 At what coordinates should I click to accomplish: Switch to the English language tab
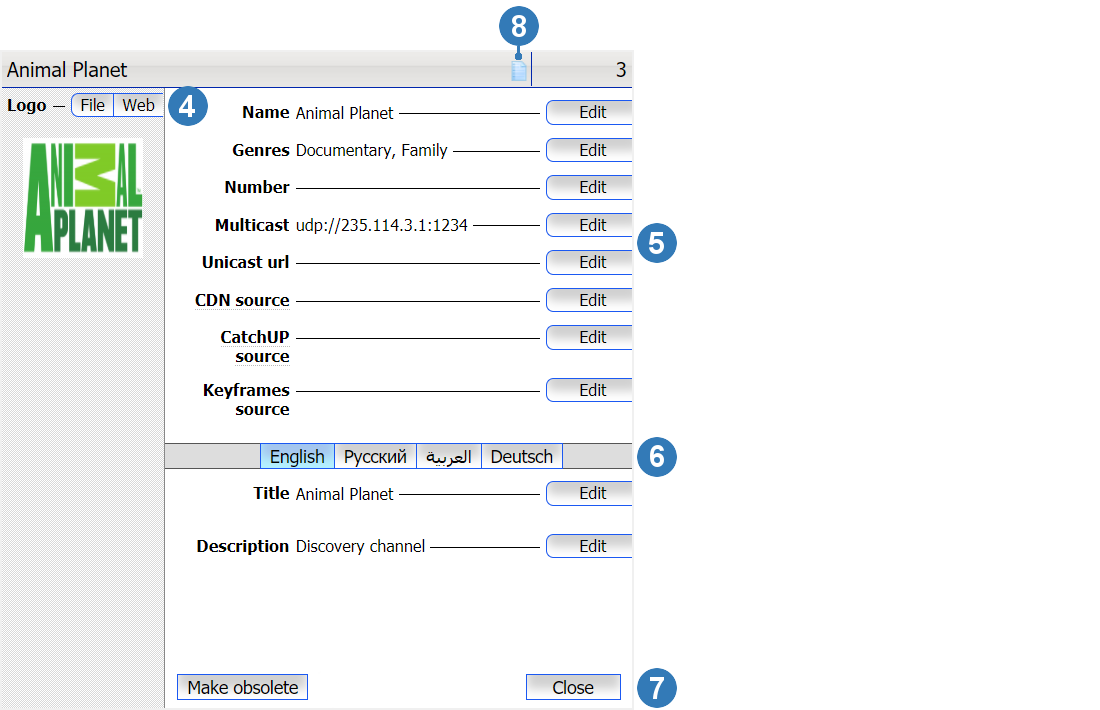click(x=297, y=457)
